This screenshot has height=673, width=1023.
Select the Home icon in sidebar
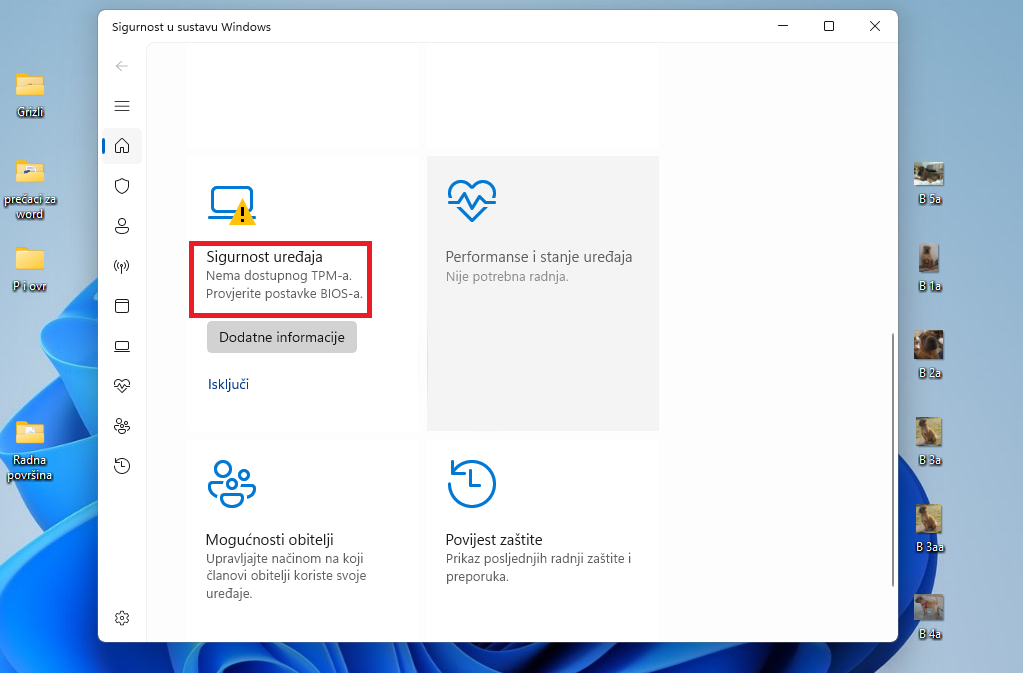122,145
